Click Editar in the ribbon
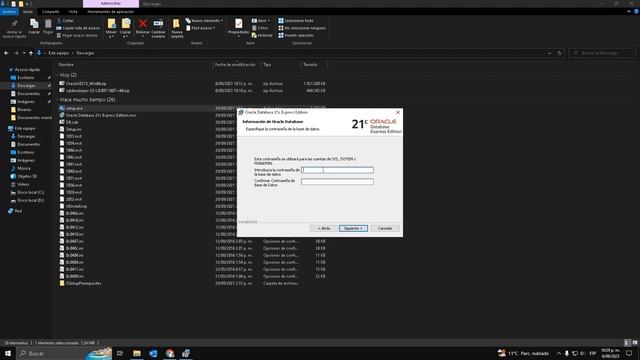640x360 pixels. (x=260, y=28)
